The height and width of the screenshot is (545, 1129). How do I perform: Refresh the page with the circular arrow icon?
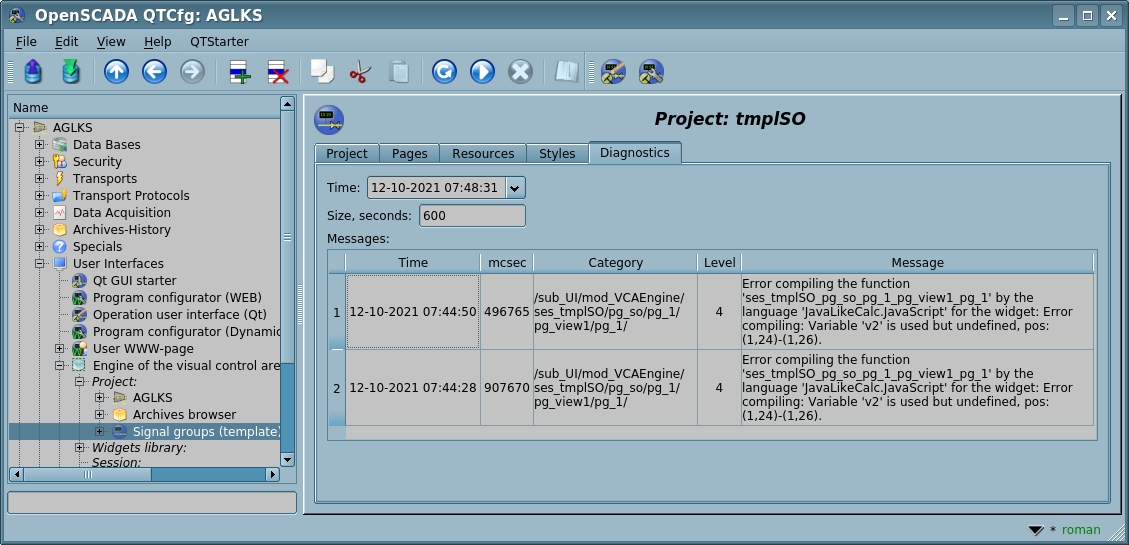[x=444, y=72]
